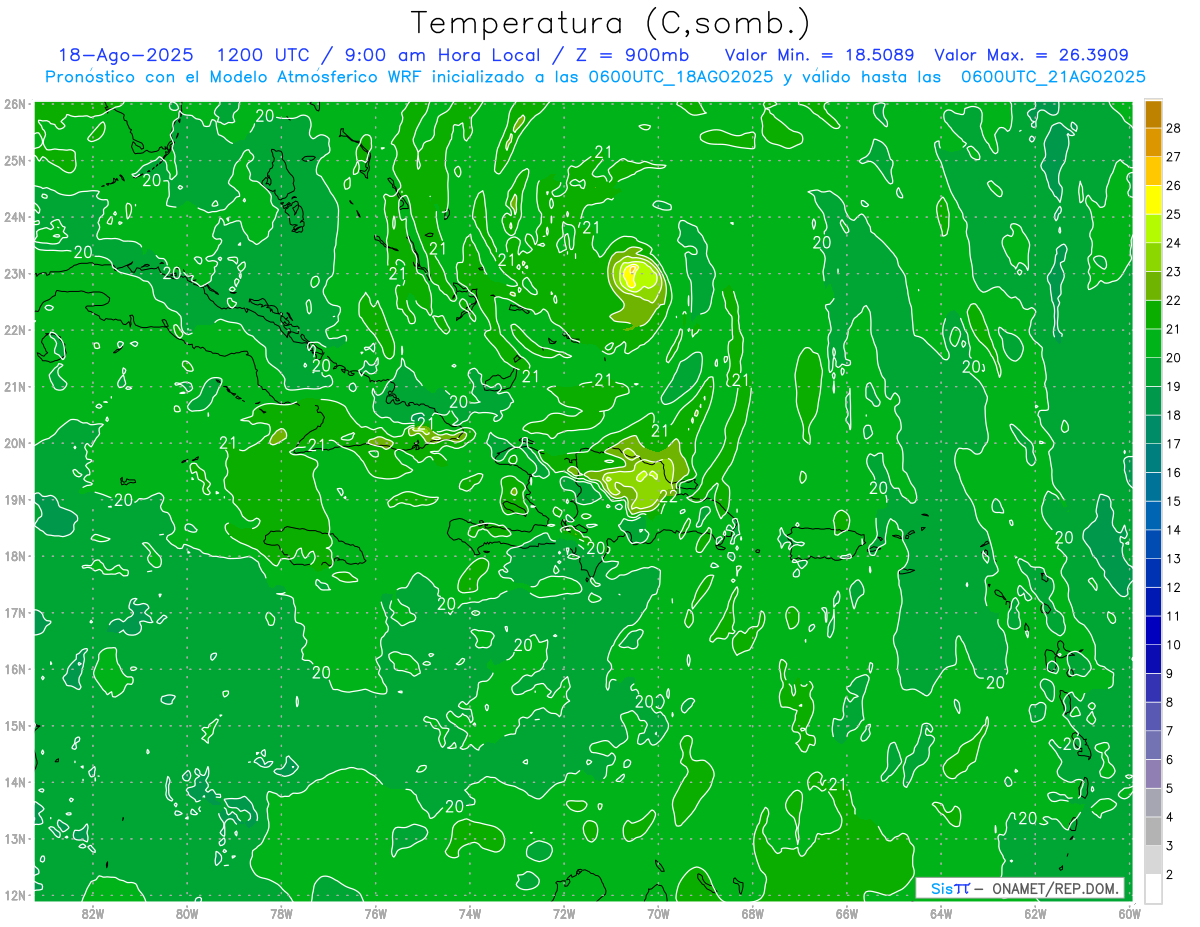Click the "24N" latitude axis label
Screen dimensions: 1200x927
tap(15, 217)
